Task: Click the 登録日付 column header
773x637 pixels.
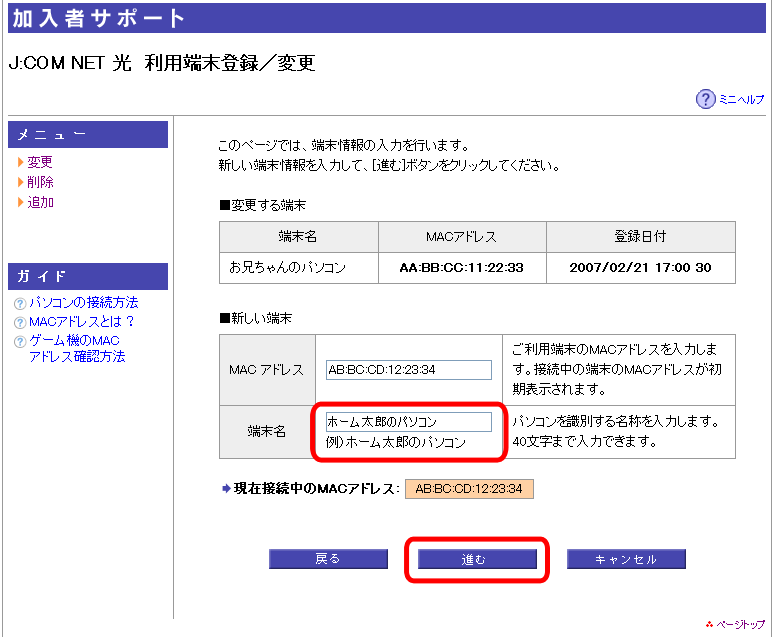Action: click(x=640, y=237)
